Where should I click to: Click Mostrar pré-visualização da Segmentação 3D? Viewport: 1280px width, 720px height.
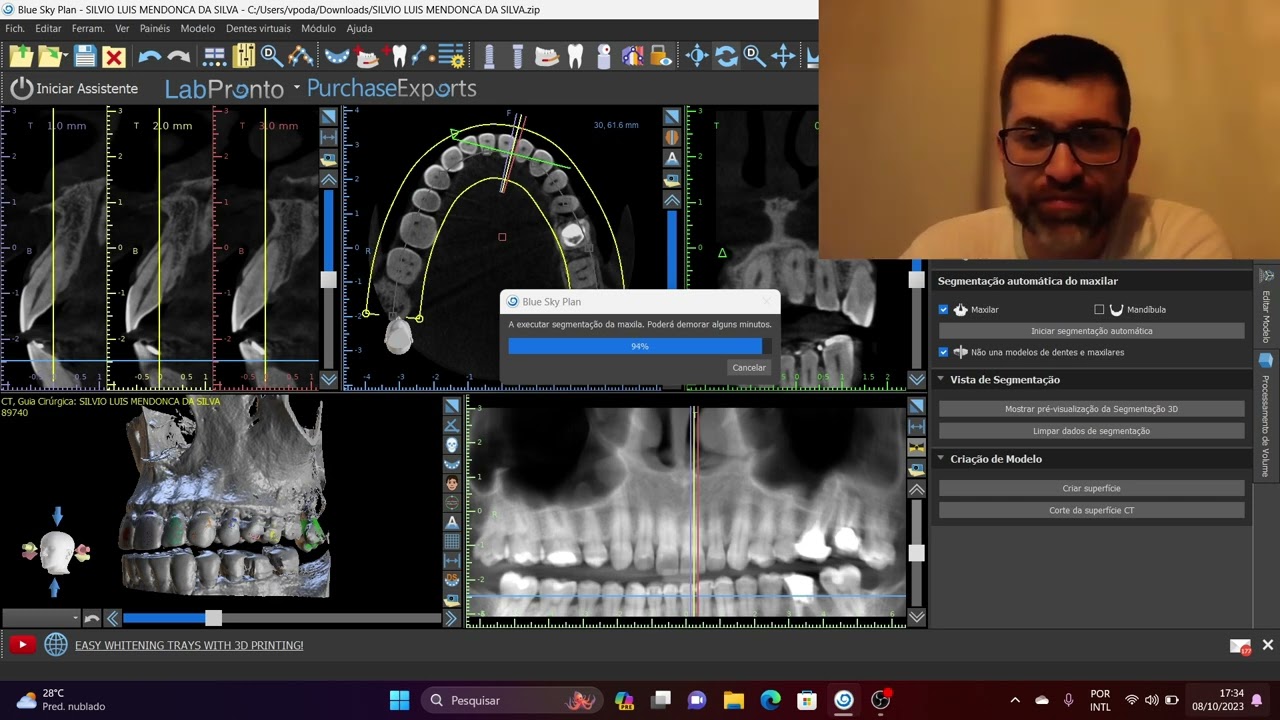[1092, 409]
